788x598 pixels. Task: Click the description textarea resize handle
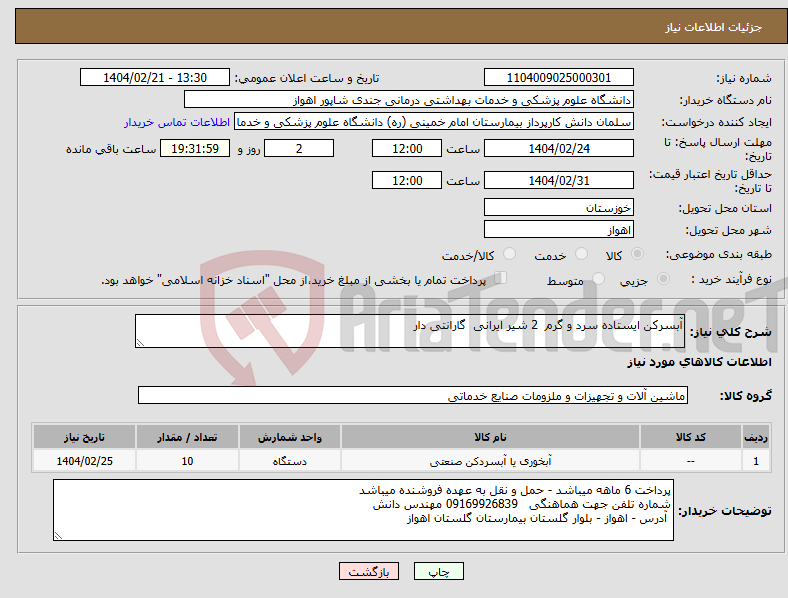[x=140, y=343]
